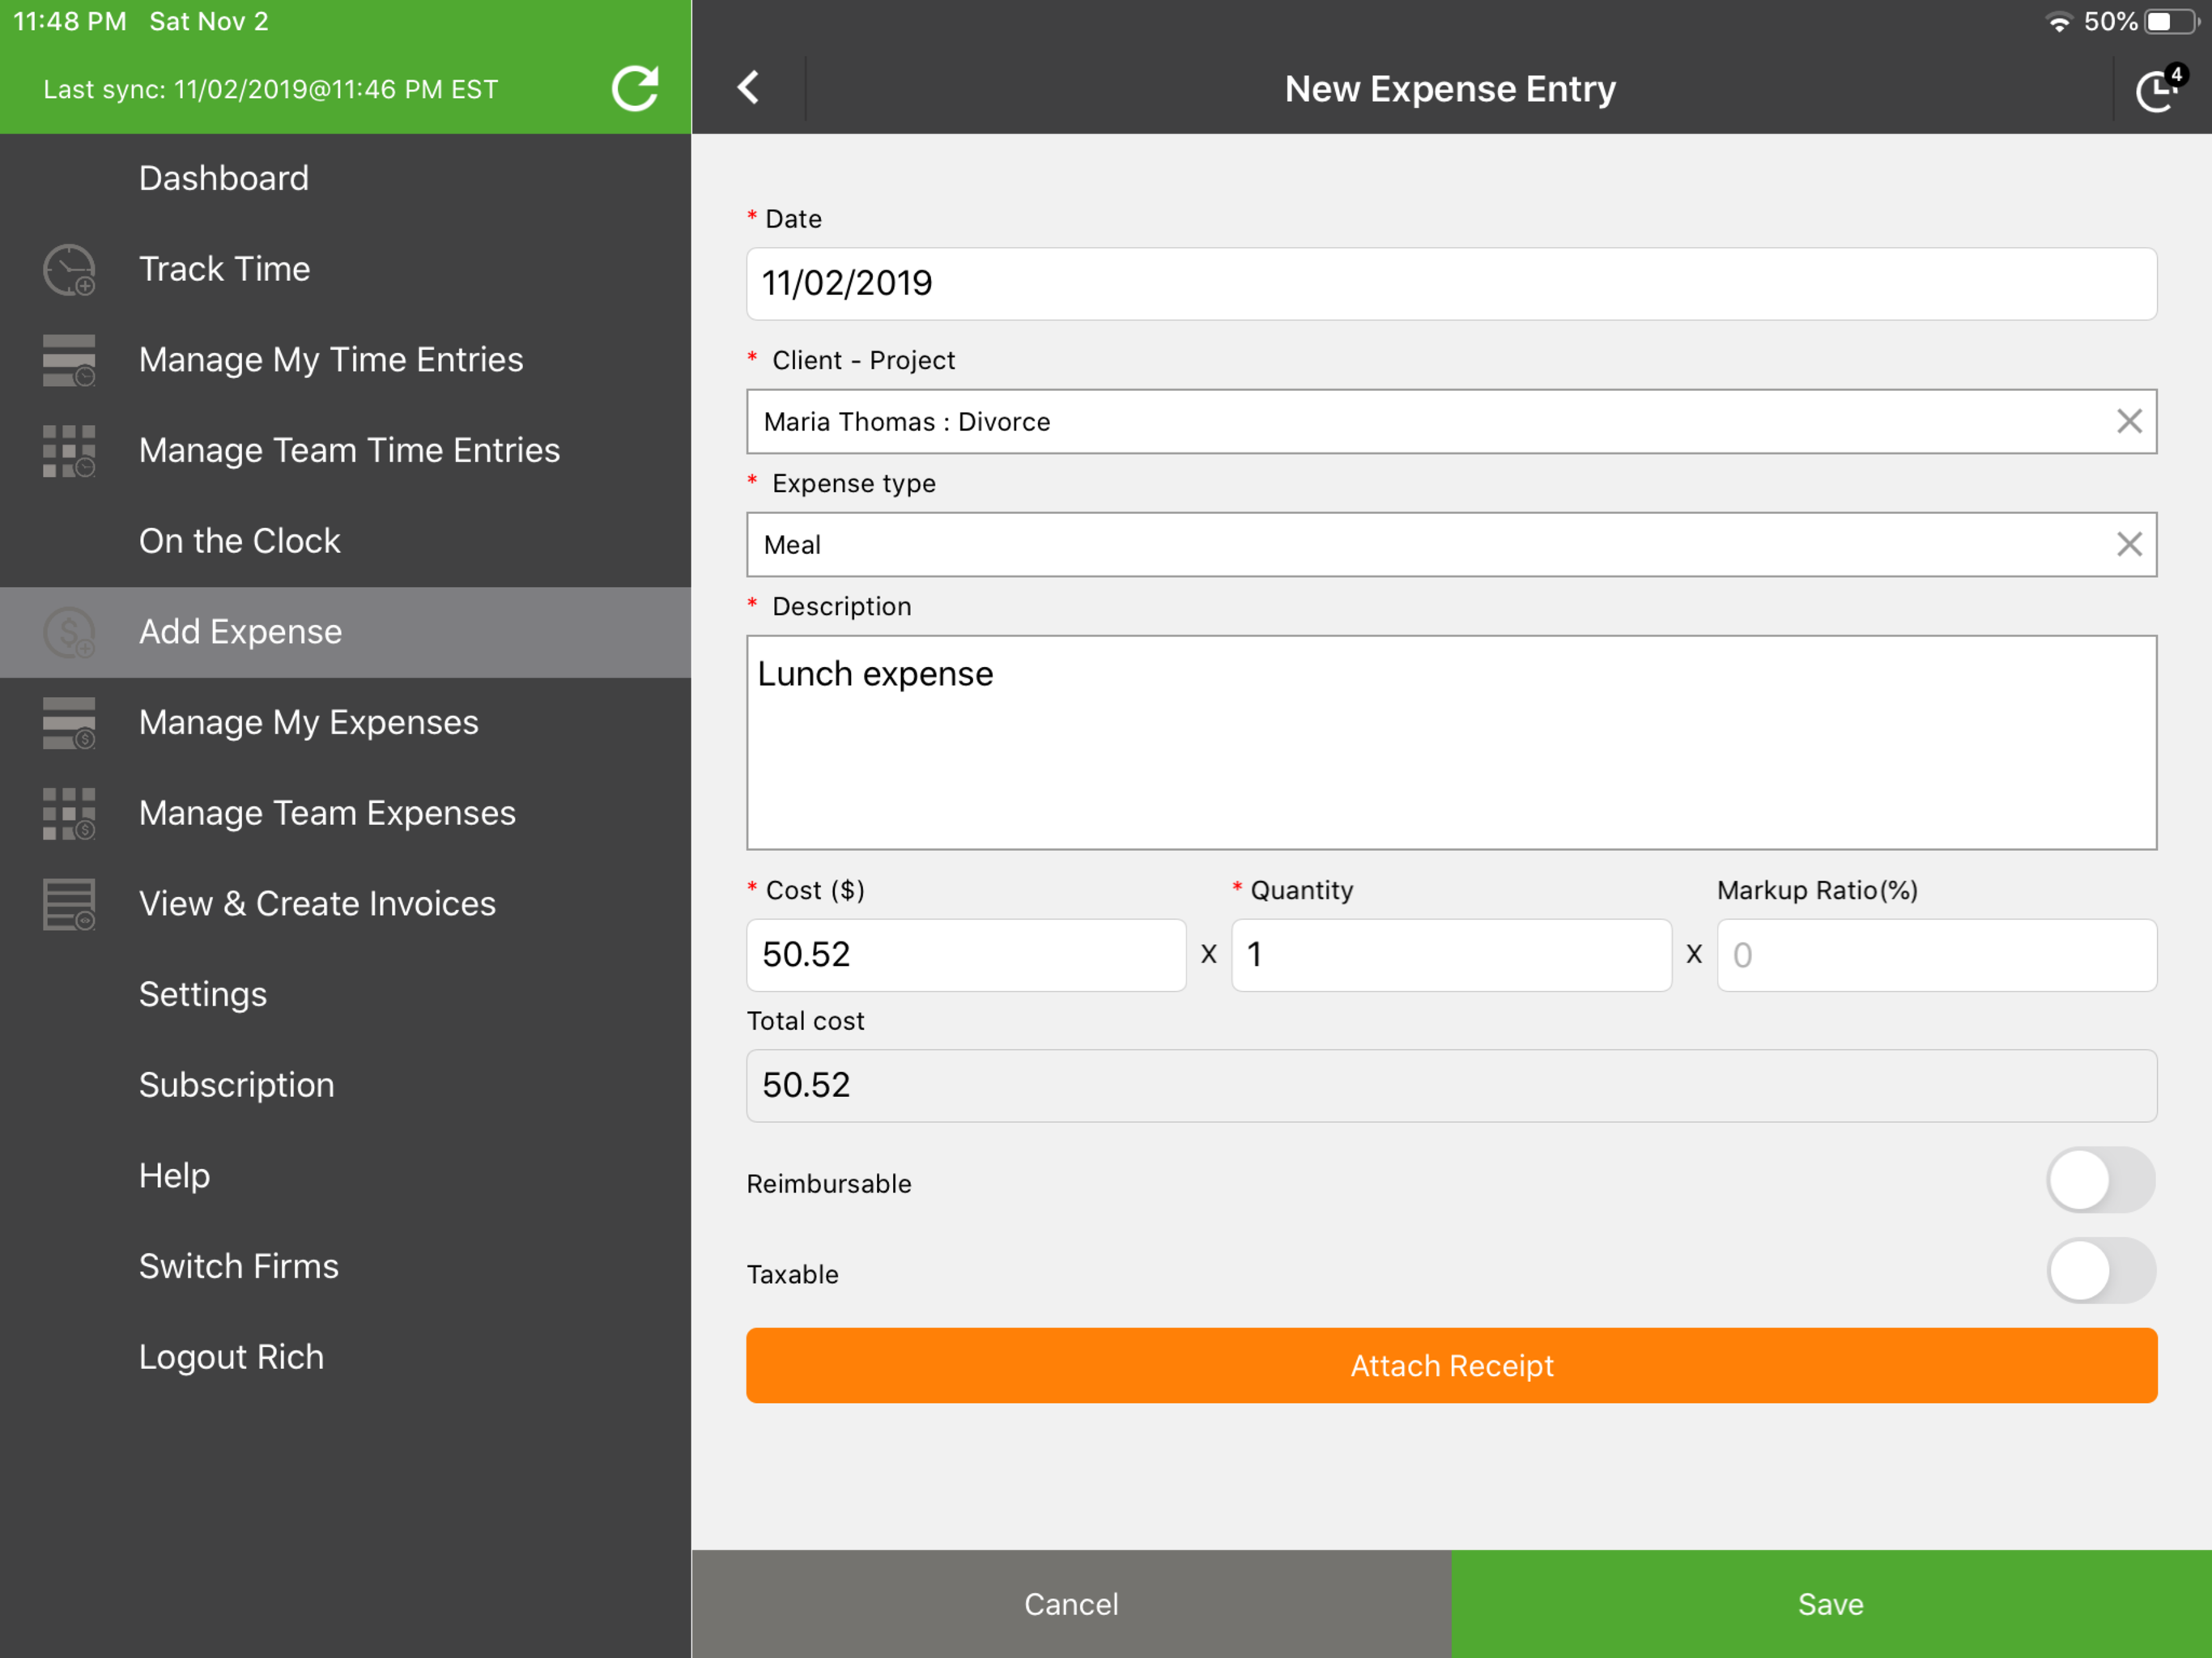The height and width of the screenshot is (1658, 2212).
Task: Click the 11:48 PM status bar time
Action: (70, 22)
